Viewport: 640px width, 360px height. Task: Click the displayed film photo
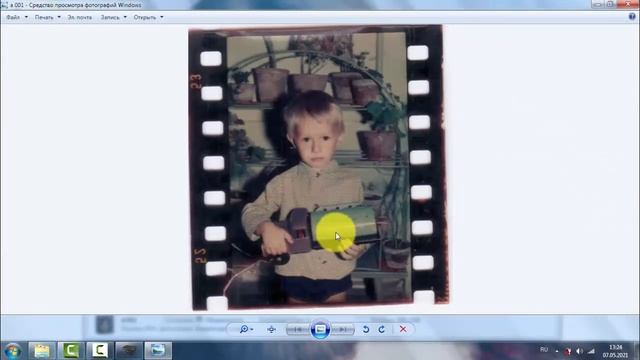pyautogui.click(x=320, y=167)
